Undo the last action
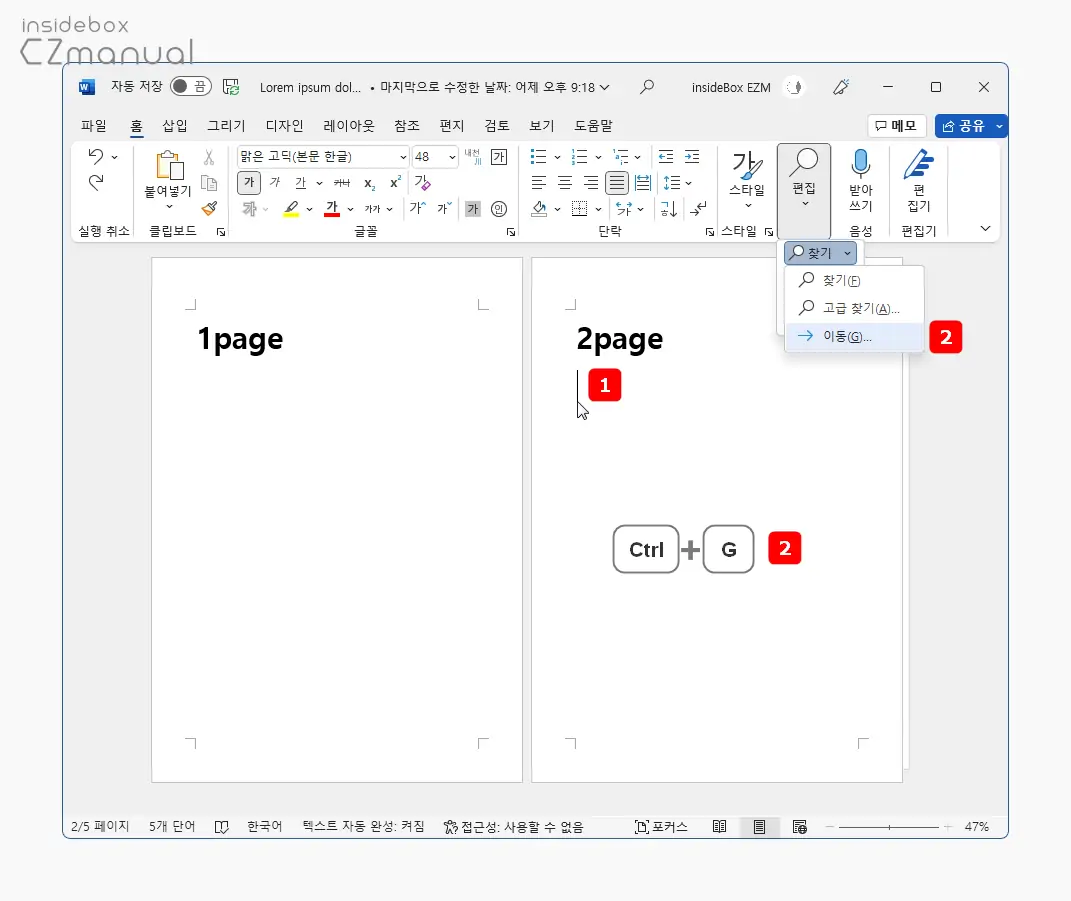The height and width of the screenshot is (901, 1071). [x=96, y=156]
